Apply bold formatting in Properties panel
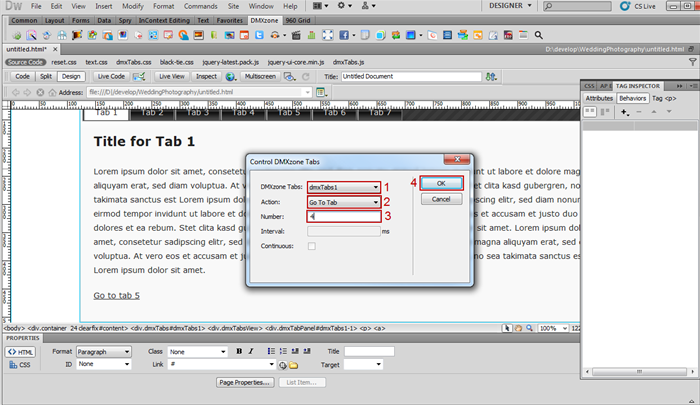The image size is (700, 405). coord(239,351)
